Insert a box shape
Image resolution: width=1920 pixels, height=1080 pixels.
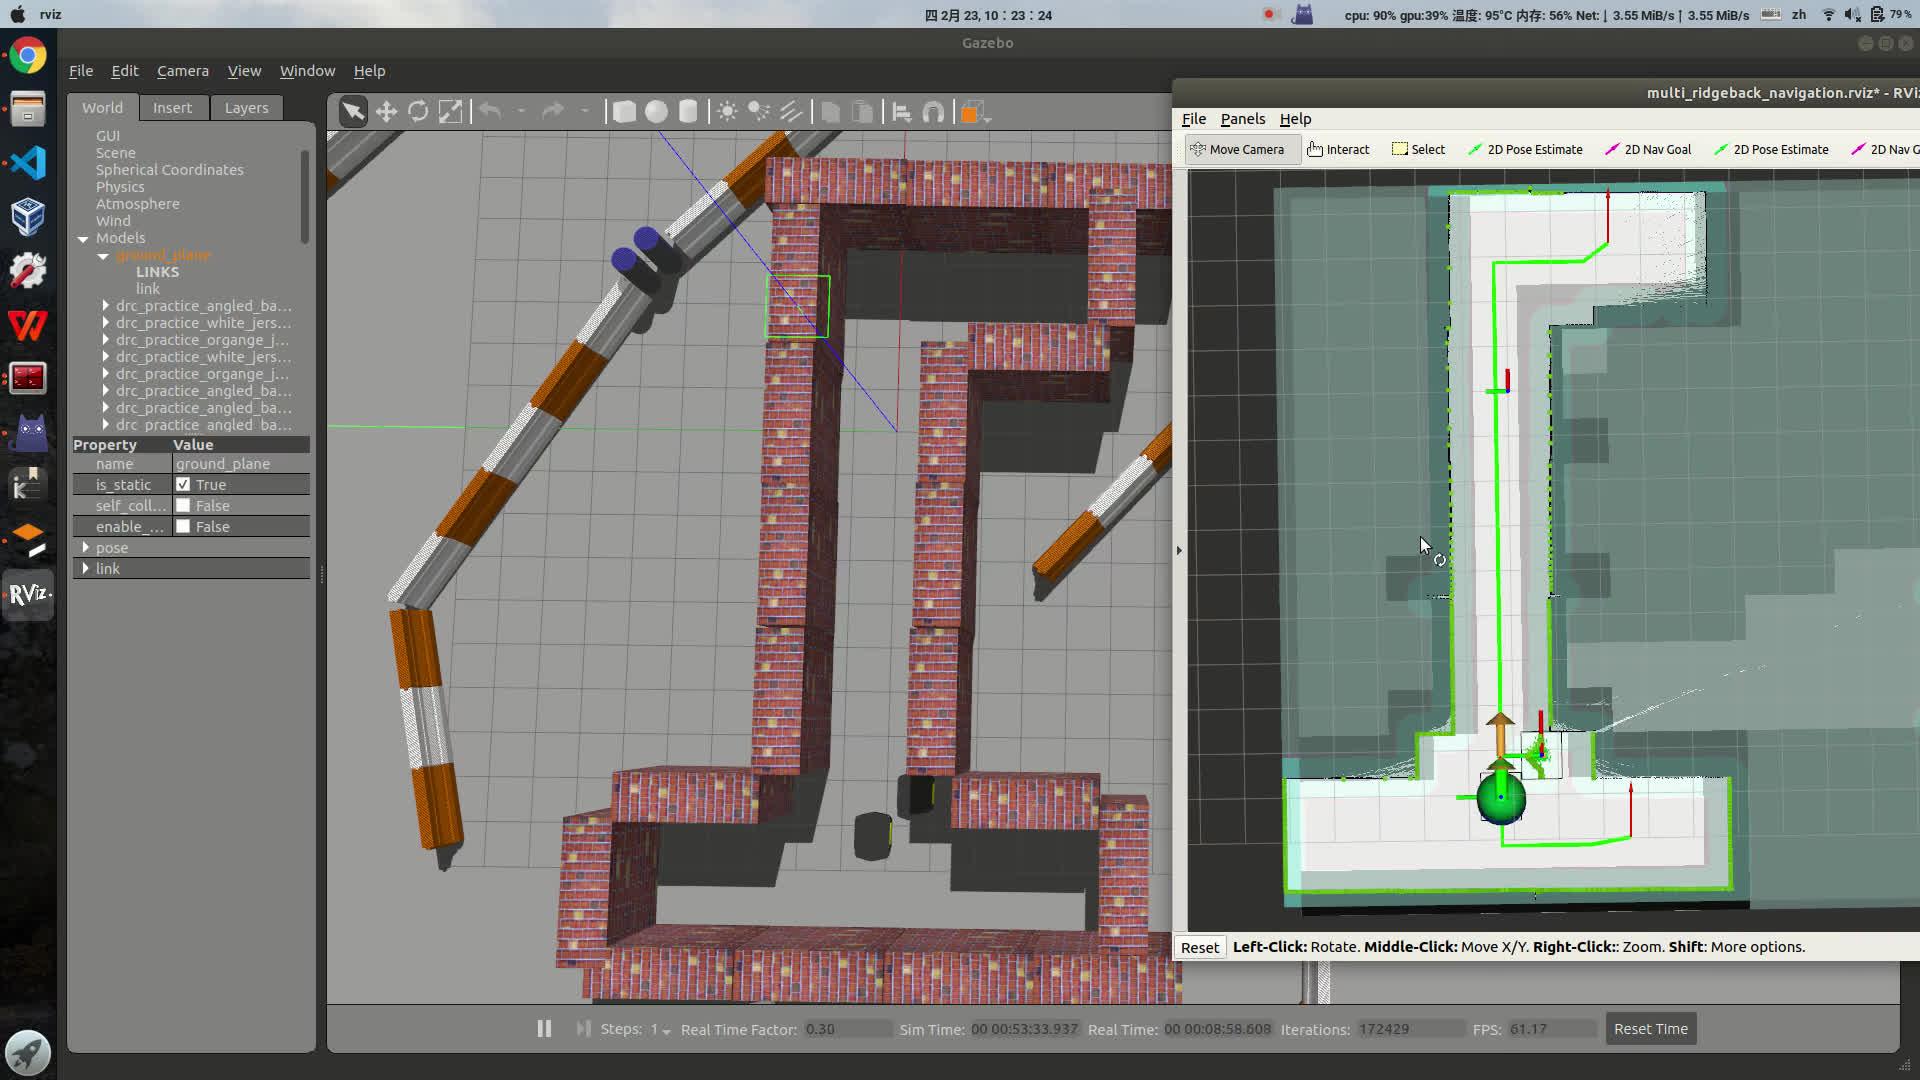pos(624,112)
